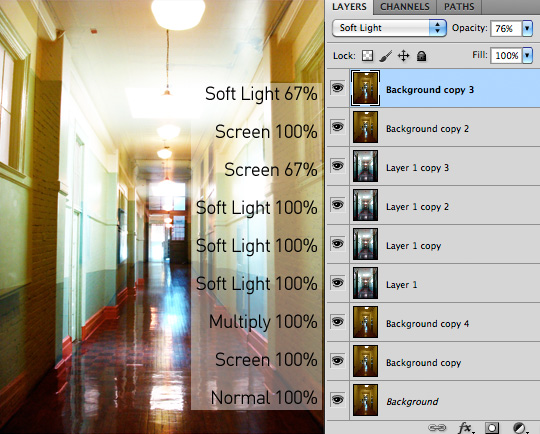540x434 pixels.
Task: Select Layer 1 copy thumbnail
Action: tap(365, 244)
